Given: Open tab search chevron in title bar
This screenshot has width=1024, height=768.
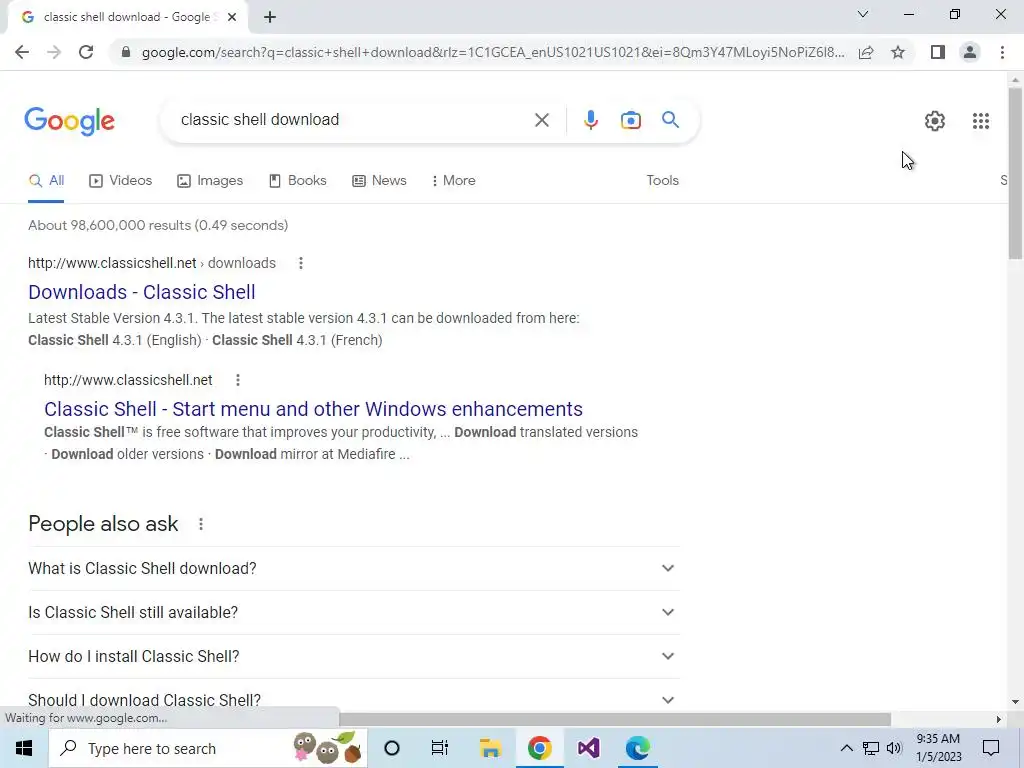Looking at the screenshot, I should tap(863, 14).
